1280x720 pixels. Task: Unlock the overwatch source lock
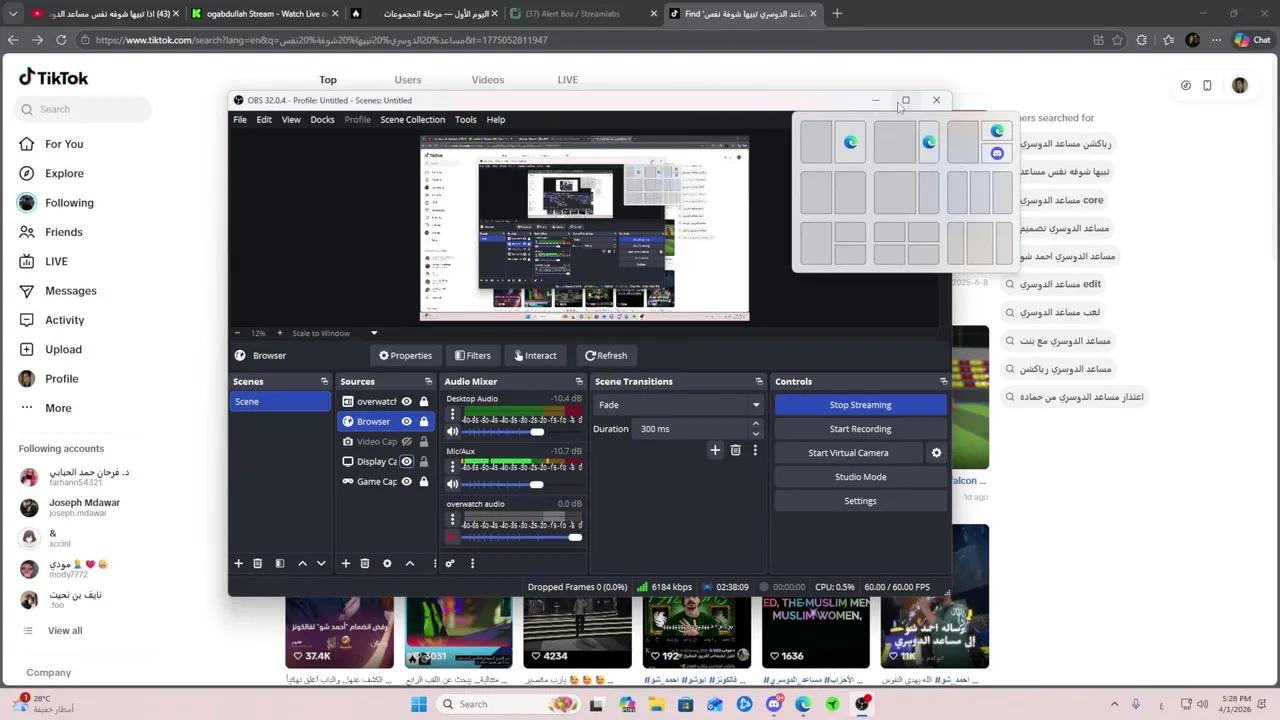click(424, 401)
